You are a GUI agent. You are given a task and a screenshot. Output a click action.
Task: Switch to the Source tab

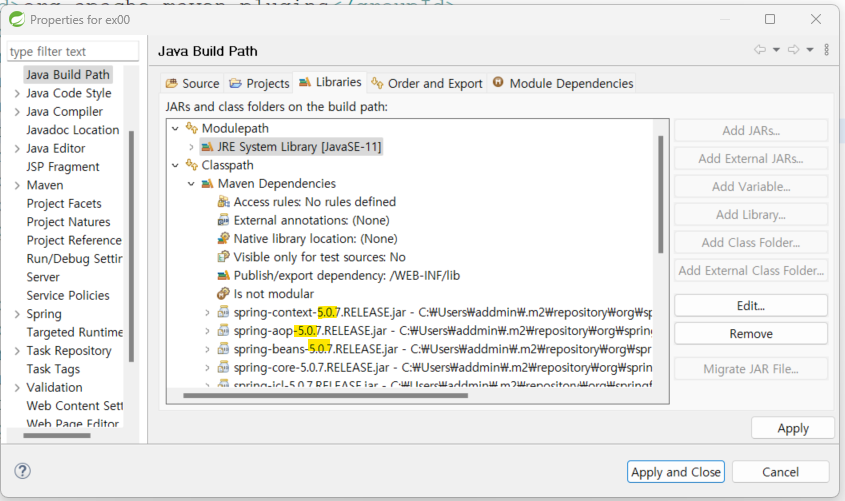(192, 84)
